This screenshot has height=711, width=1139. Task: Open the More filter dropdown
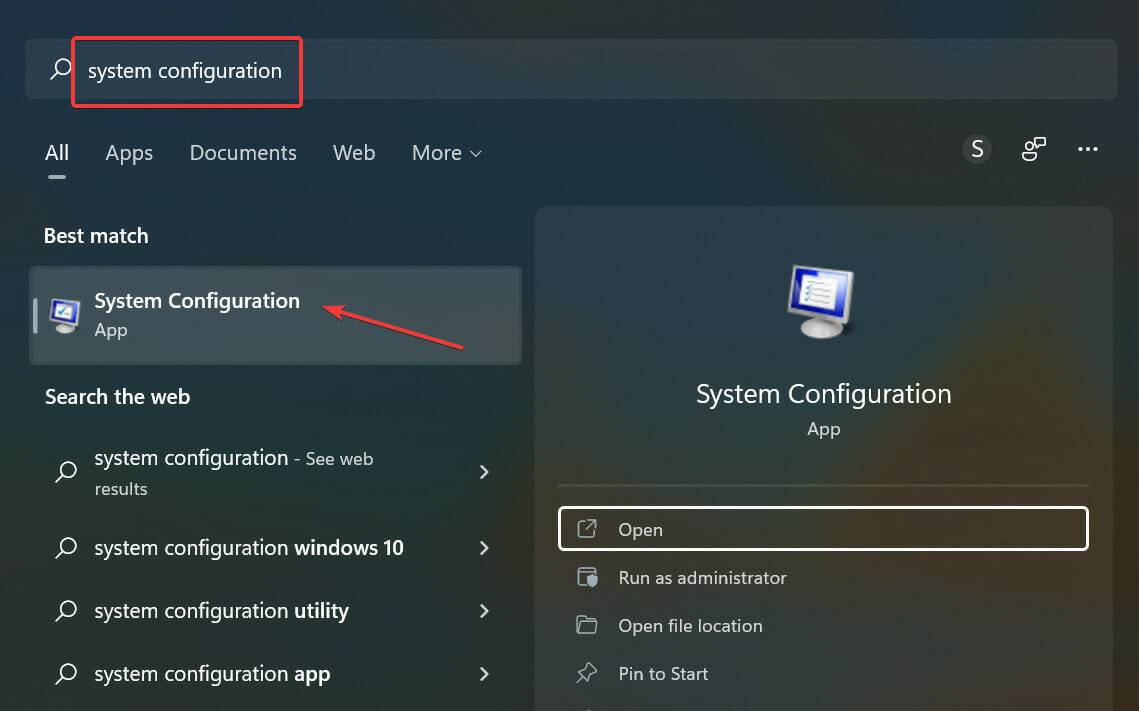tap(446, 152)
